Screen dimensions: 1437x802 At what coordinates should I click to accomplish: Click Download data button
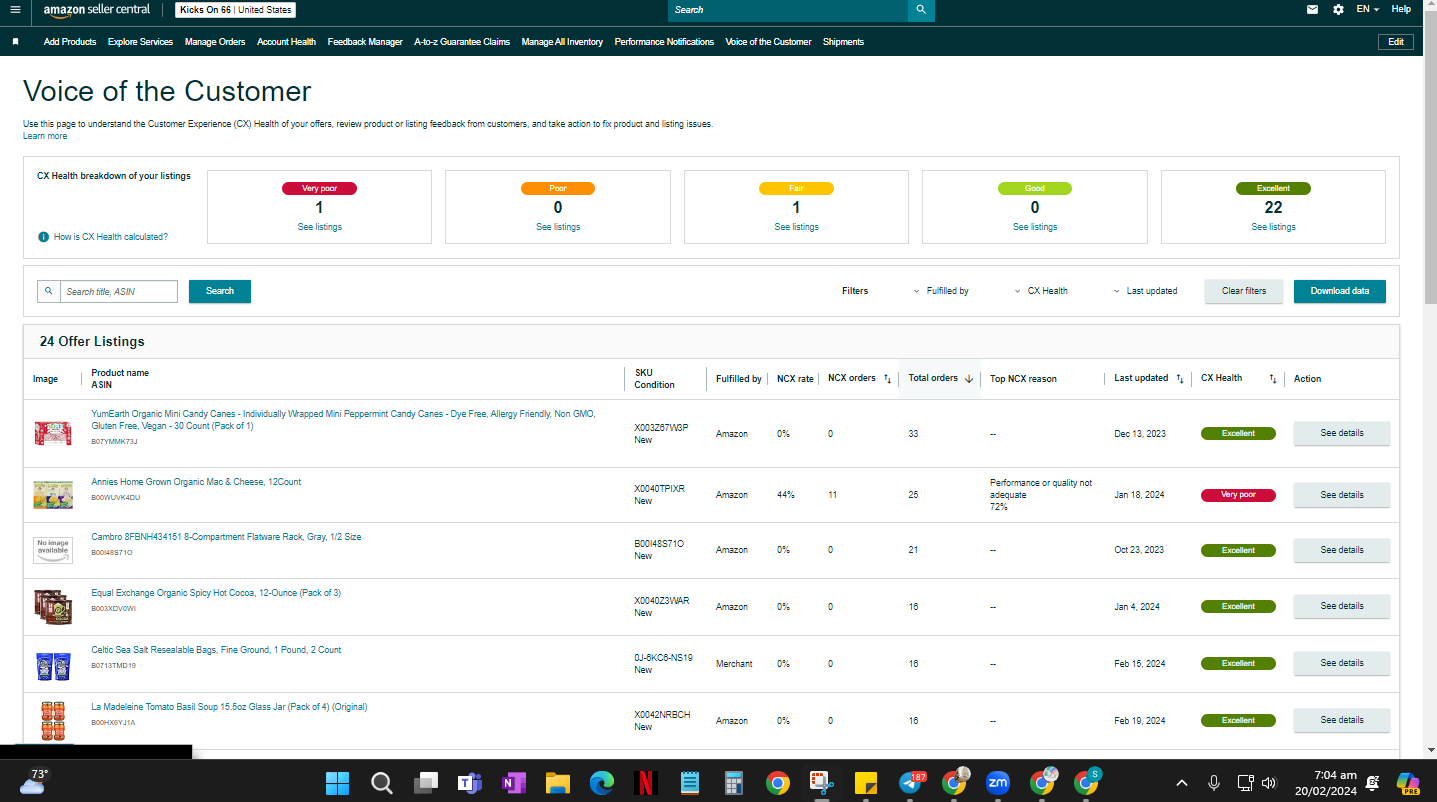click(1340, 291)
